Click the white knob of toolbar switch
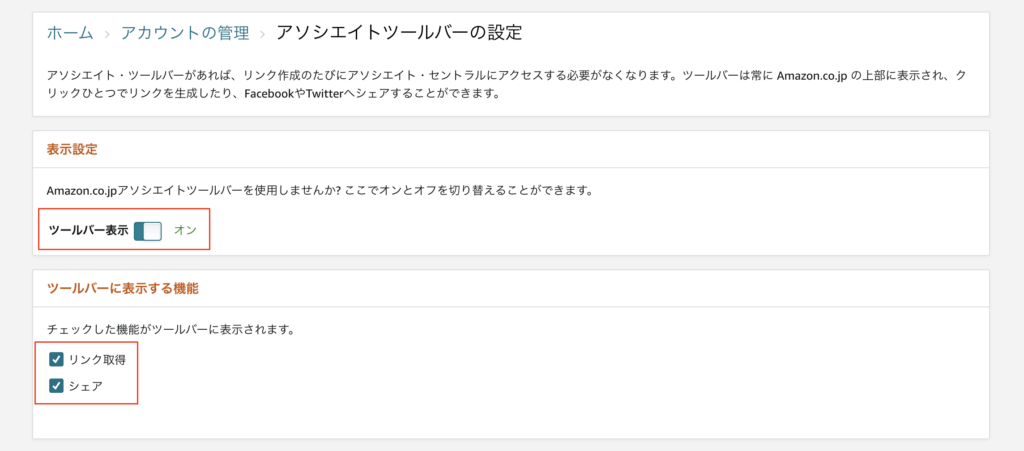Viewport: 1024px width, 451px height. click(152, 230)
